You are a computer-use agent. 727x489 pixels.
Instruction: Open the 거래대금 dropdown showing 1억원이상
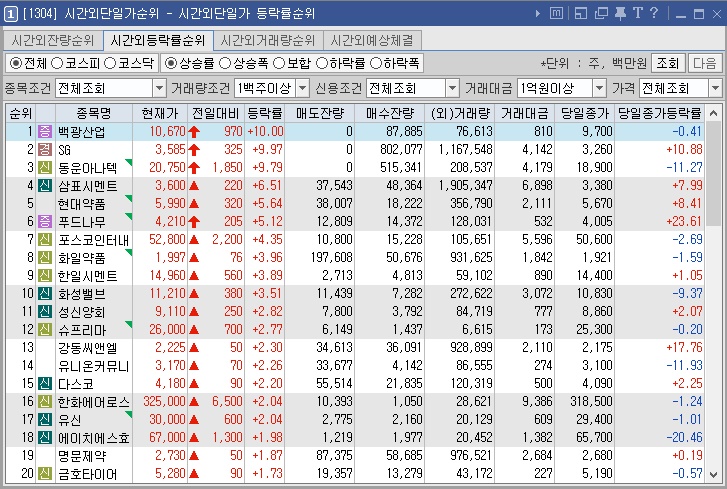(562, 88)
